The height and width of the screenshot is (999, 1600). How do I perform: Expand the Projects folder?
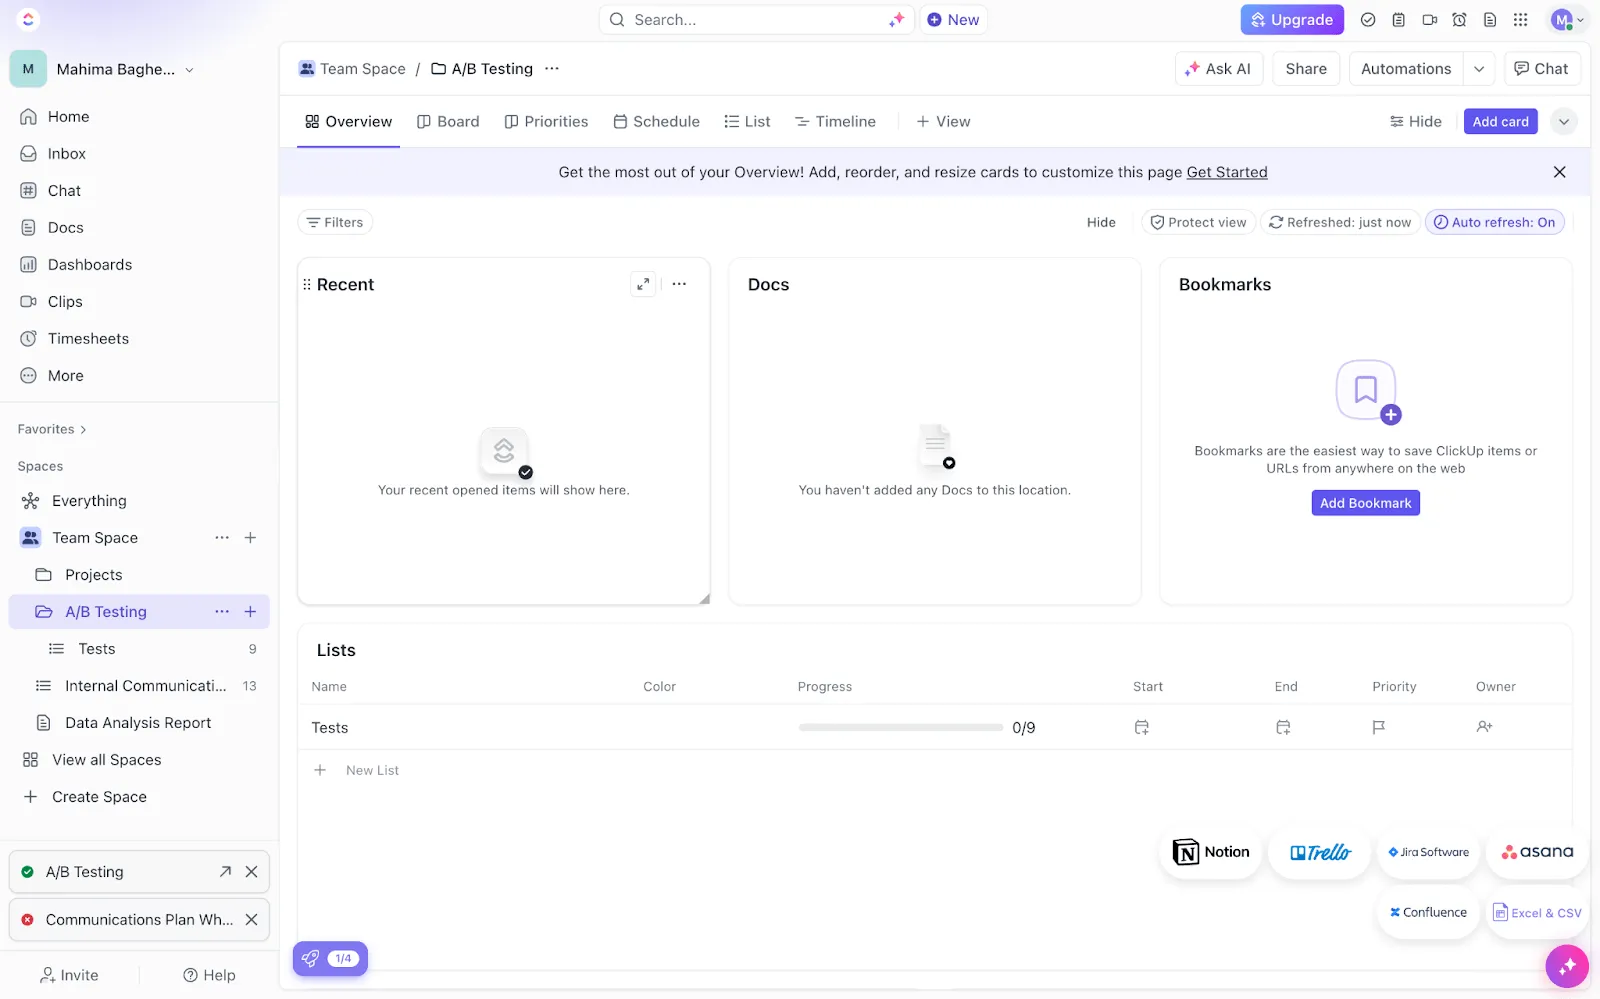43,575
